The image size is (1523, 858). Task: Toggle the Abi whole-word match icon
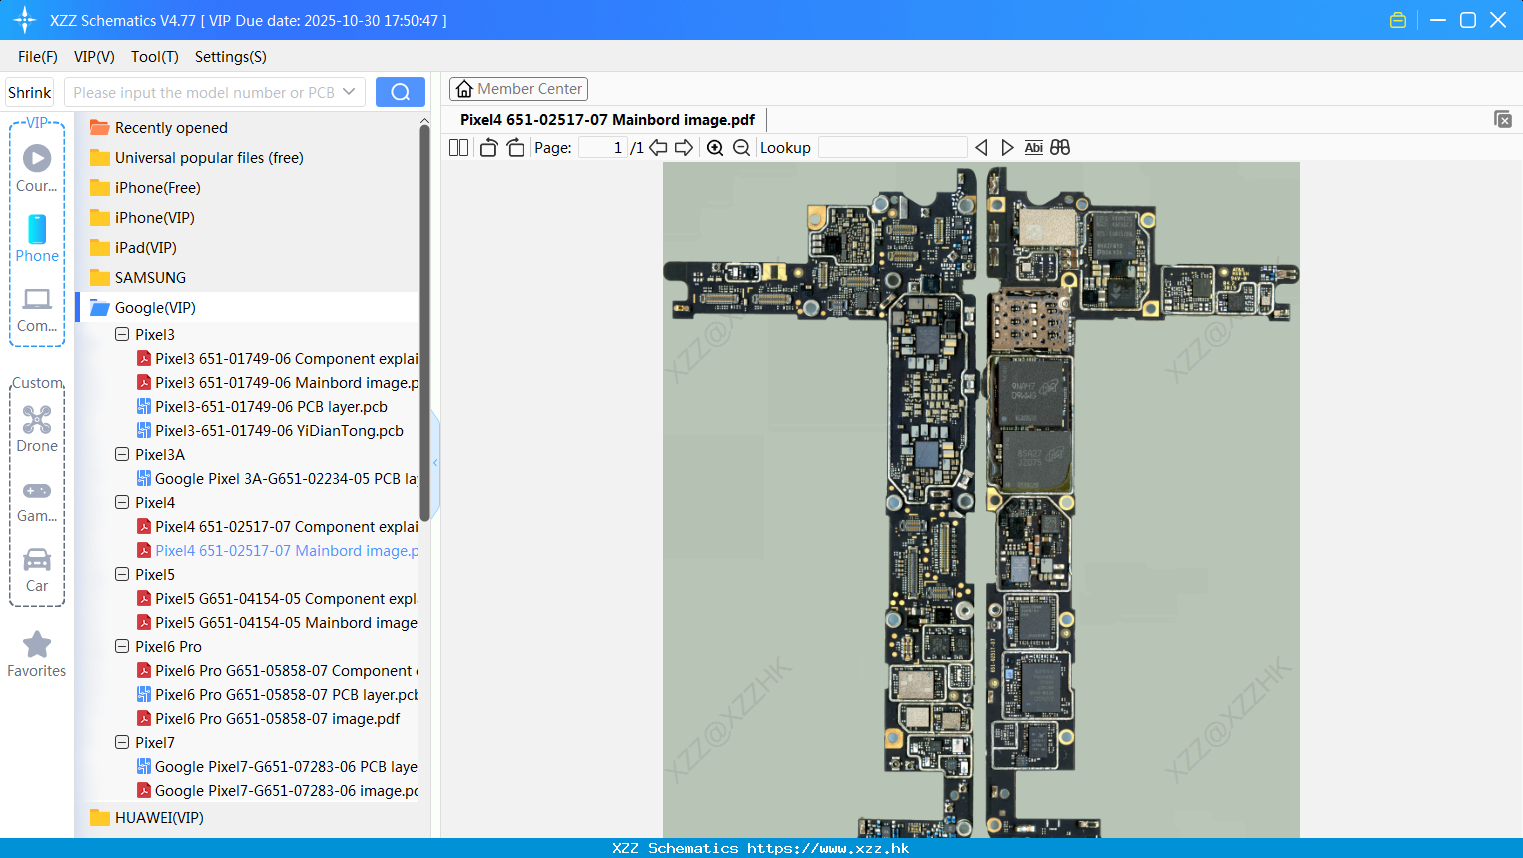coord(1034,147)
